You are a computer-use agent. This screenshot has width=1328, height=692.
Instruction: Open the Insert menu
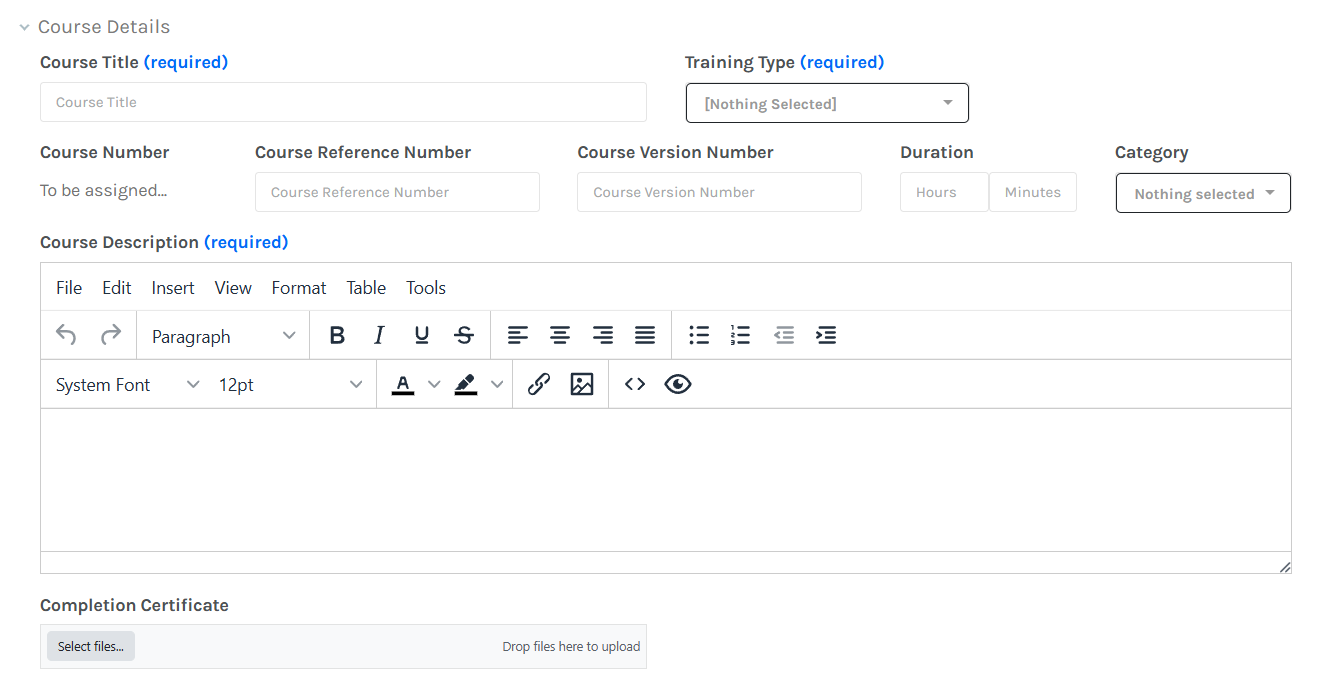(173, 288)
